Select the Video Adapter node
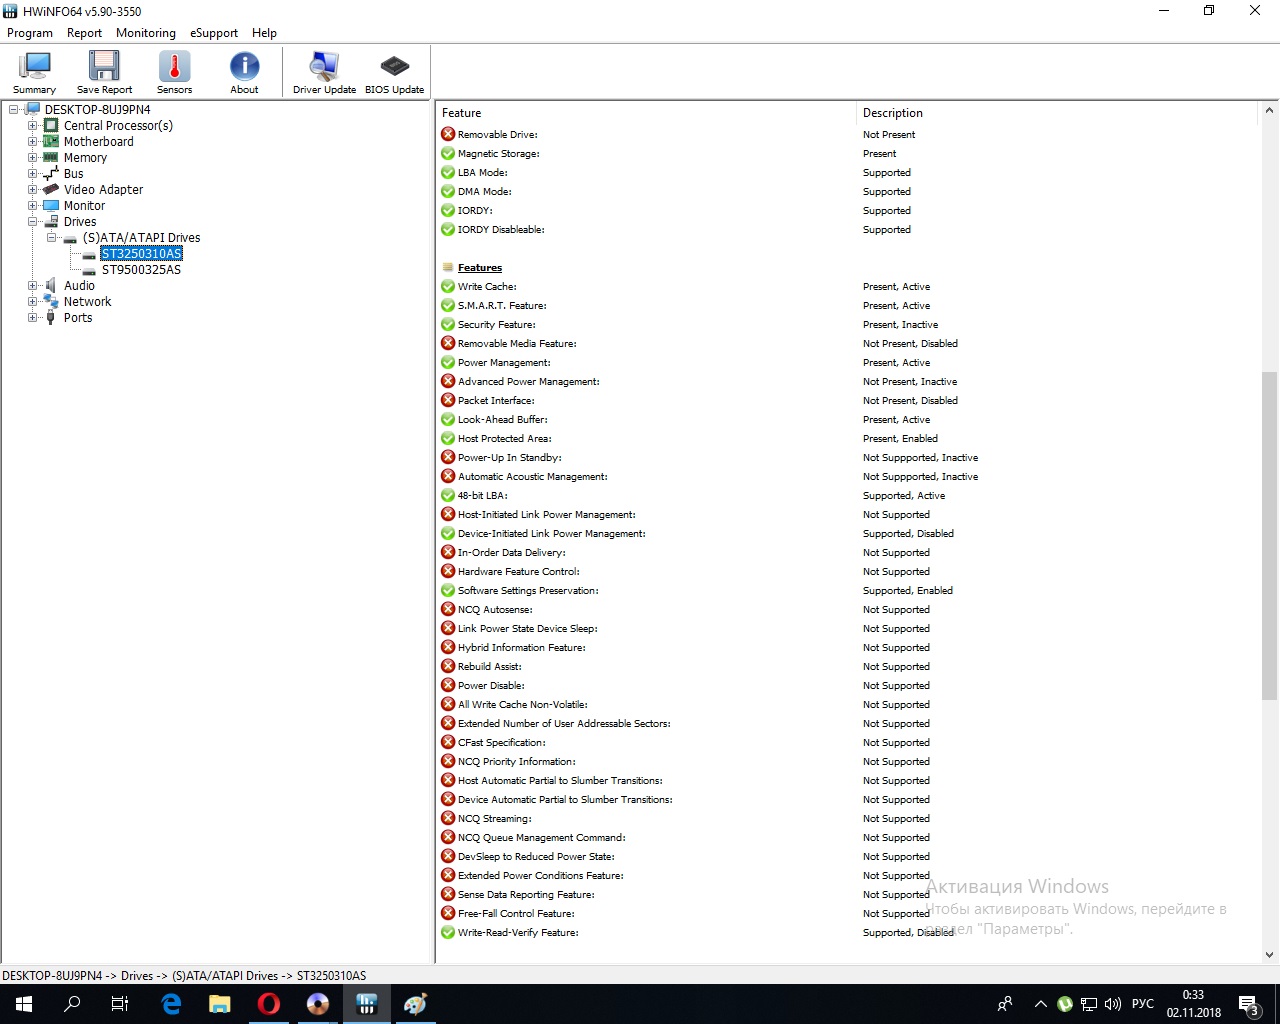Screen dimensions: 1280x1024 [x=103, y=190]
